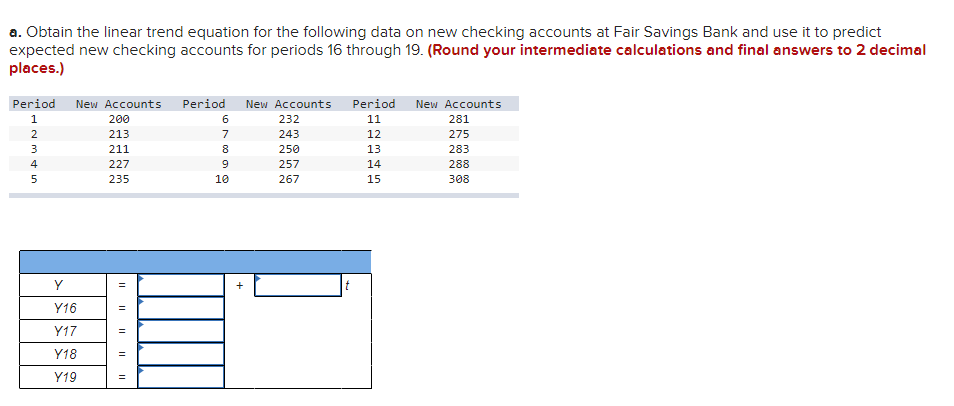Select the Y16 label cell
This screenshot has width=954, height=406.
[x=63, y=308]
